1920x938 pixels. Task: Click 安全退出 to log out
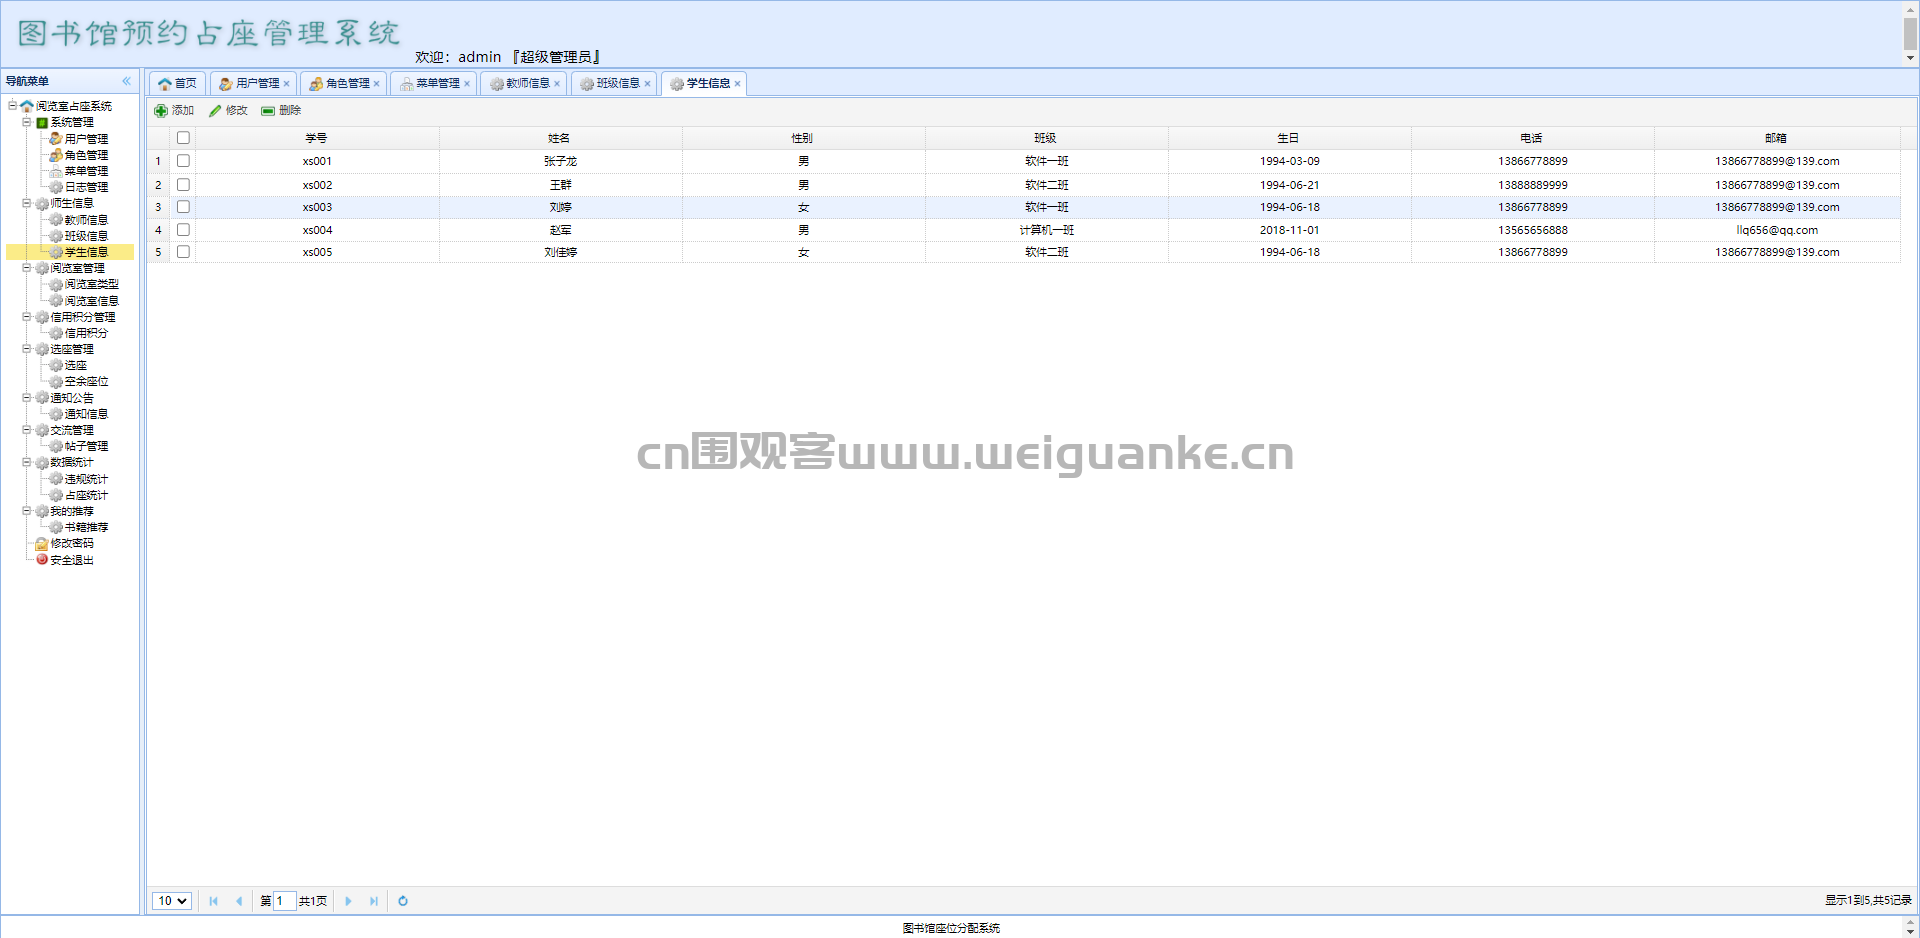click(72, 560)
